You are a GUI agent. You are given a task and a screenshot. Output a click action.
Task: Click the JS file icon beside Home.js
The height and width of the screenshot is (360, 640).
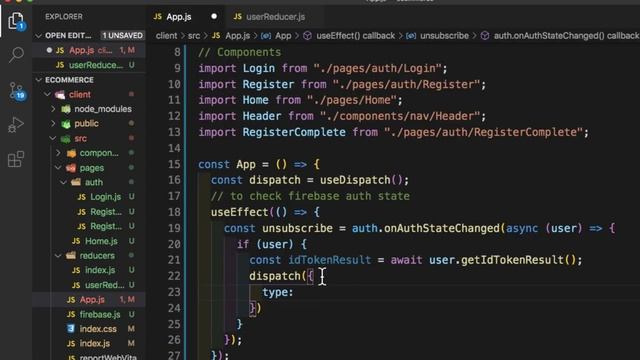(x=76, y=241)
